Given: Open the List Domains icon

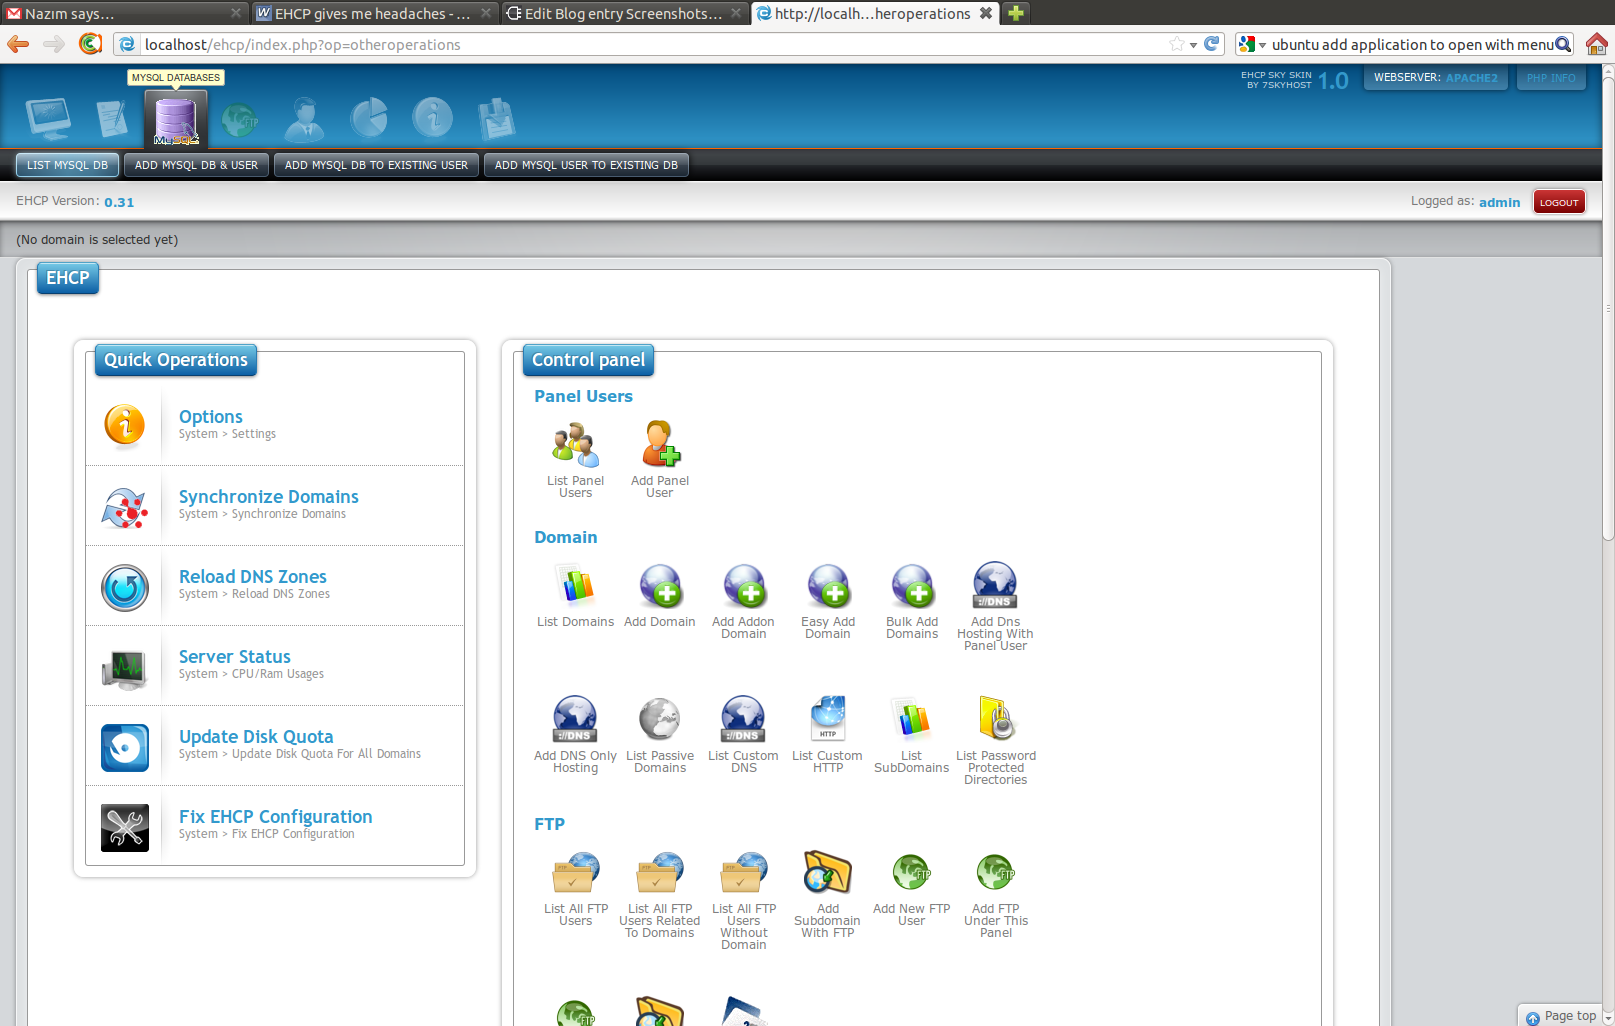Looking at the screenshot, I should coord(575,586).
